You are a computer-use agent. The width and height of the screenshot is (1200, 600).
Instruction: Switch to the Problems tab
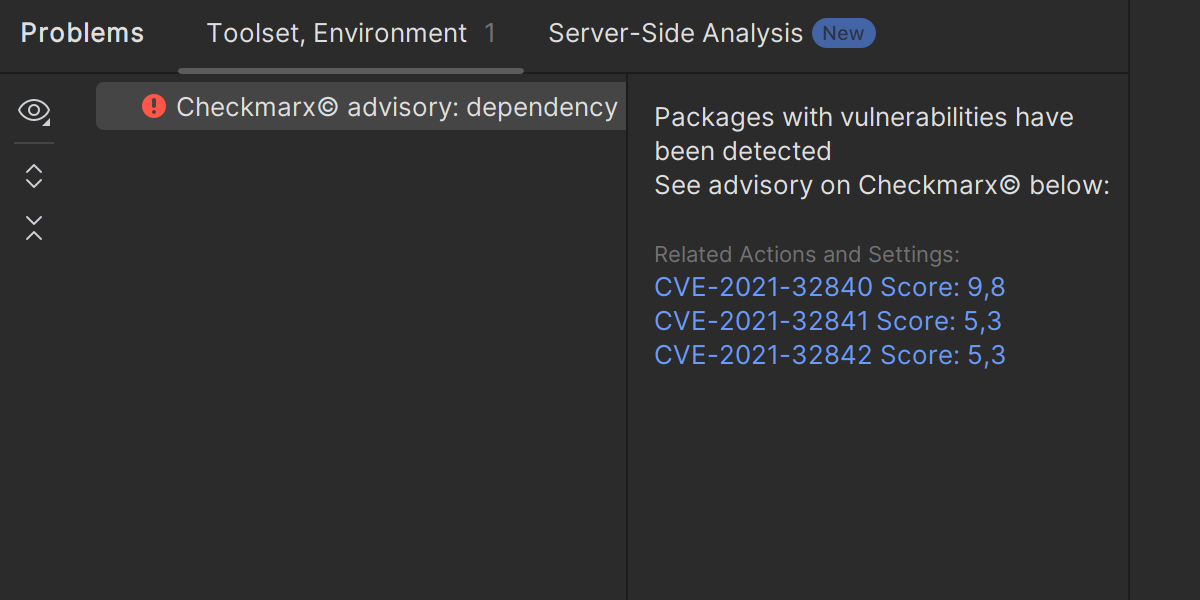(82, 33)
